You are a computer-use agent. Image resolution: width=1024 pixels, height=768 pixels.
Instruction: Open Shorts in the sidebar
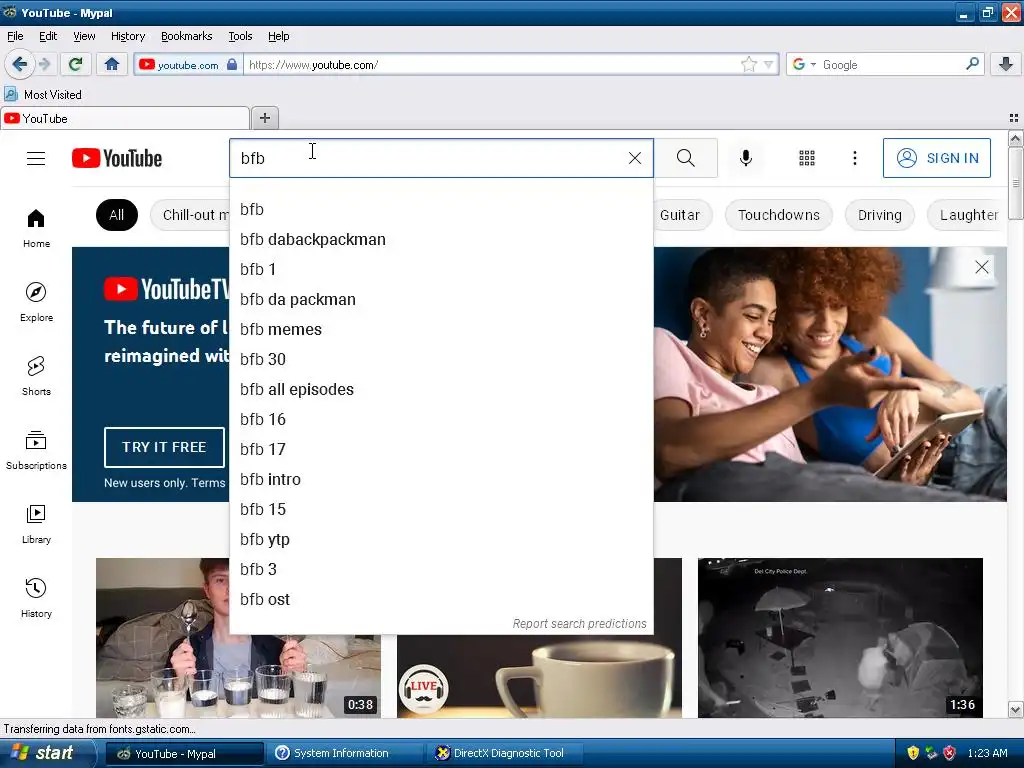point(36,376)
